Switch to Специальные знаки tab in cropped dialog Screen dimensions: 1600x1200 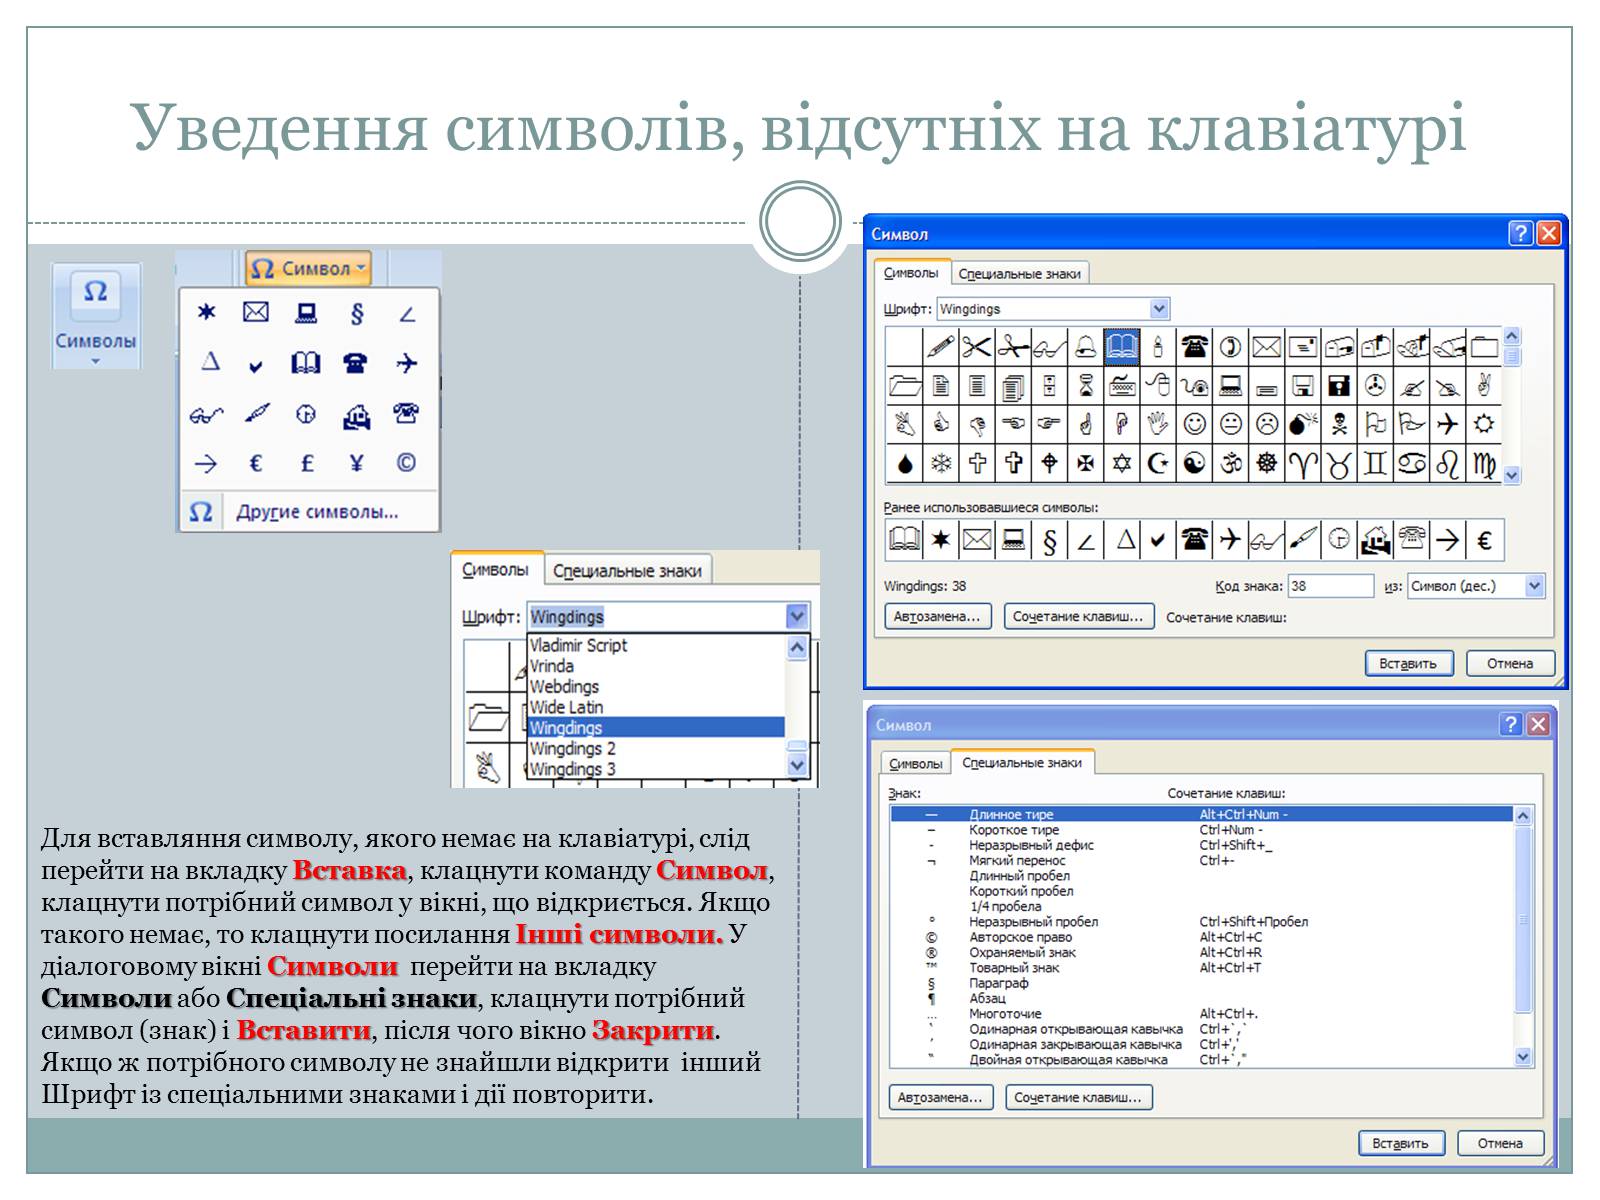coord(627,571)
